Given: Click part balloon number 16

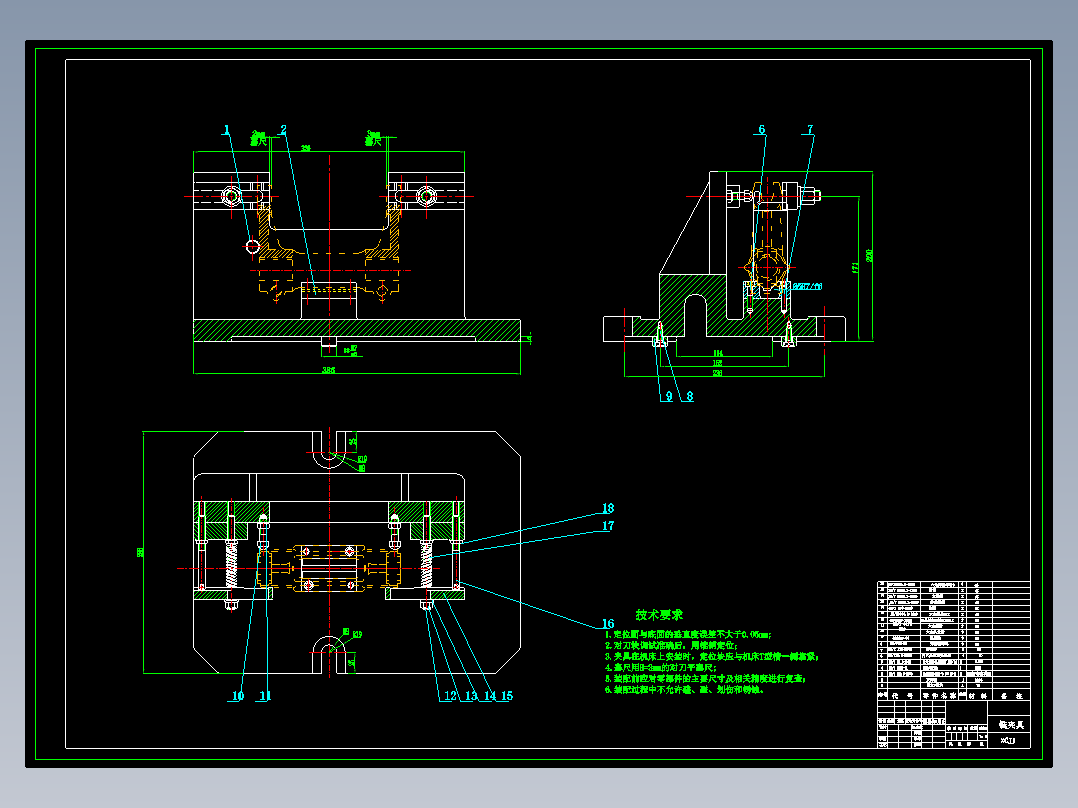Looking at the screenshot, I should (608, 624).
